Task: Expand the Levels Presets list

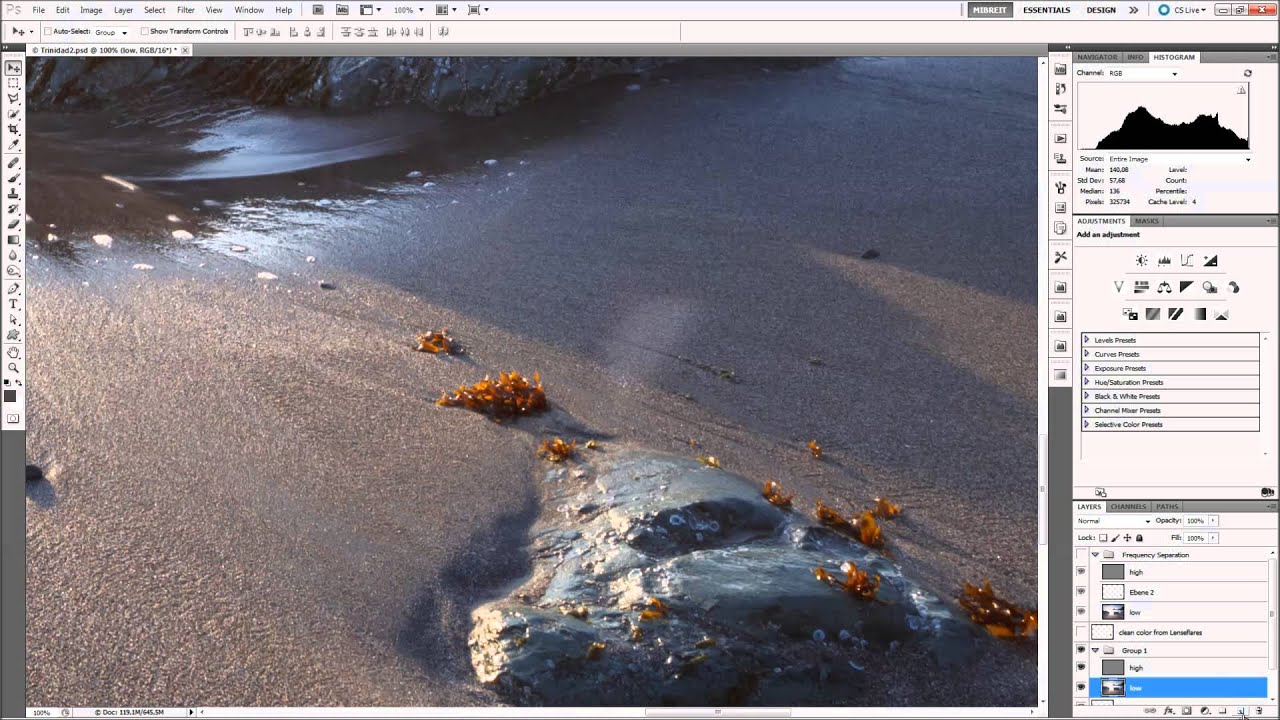Action: point(1087,340)
